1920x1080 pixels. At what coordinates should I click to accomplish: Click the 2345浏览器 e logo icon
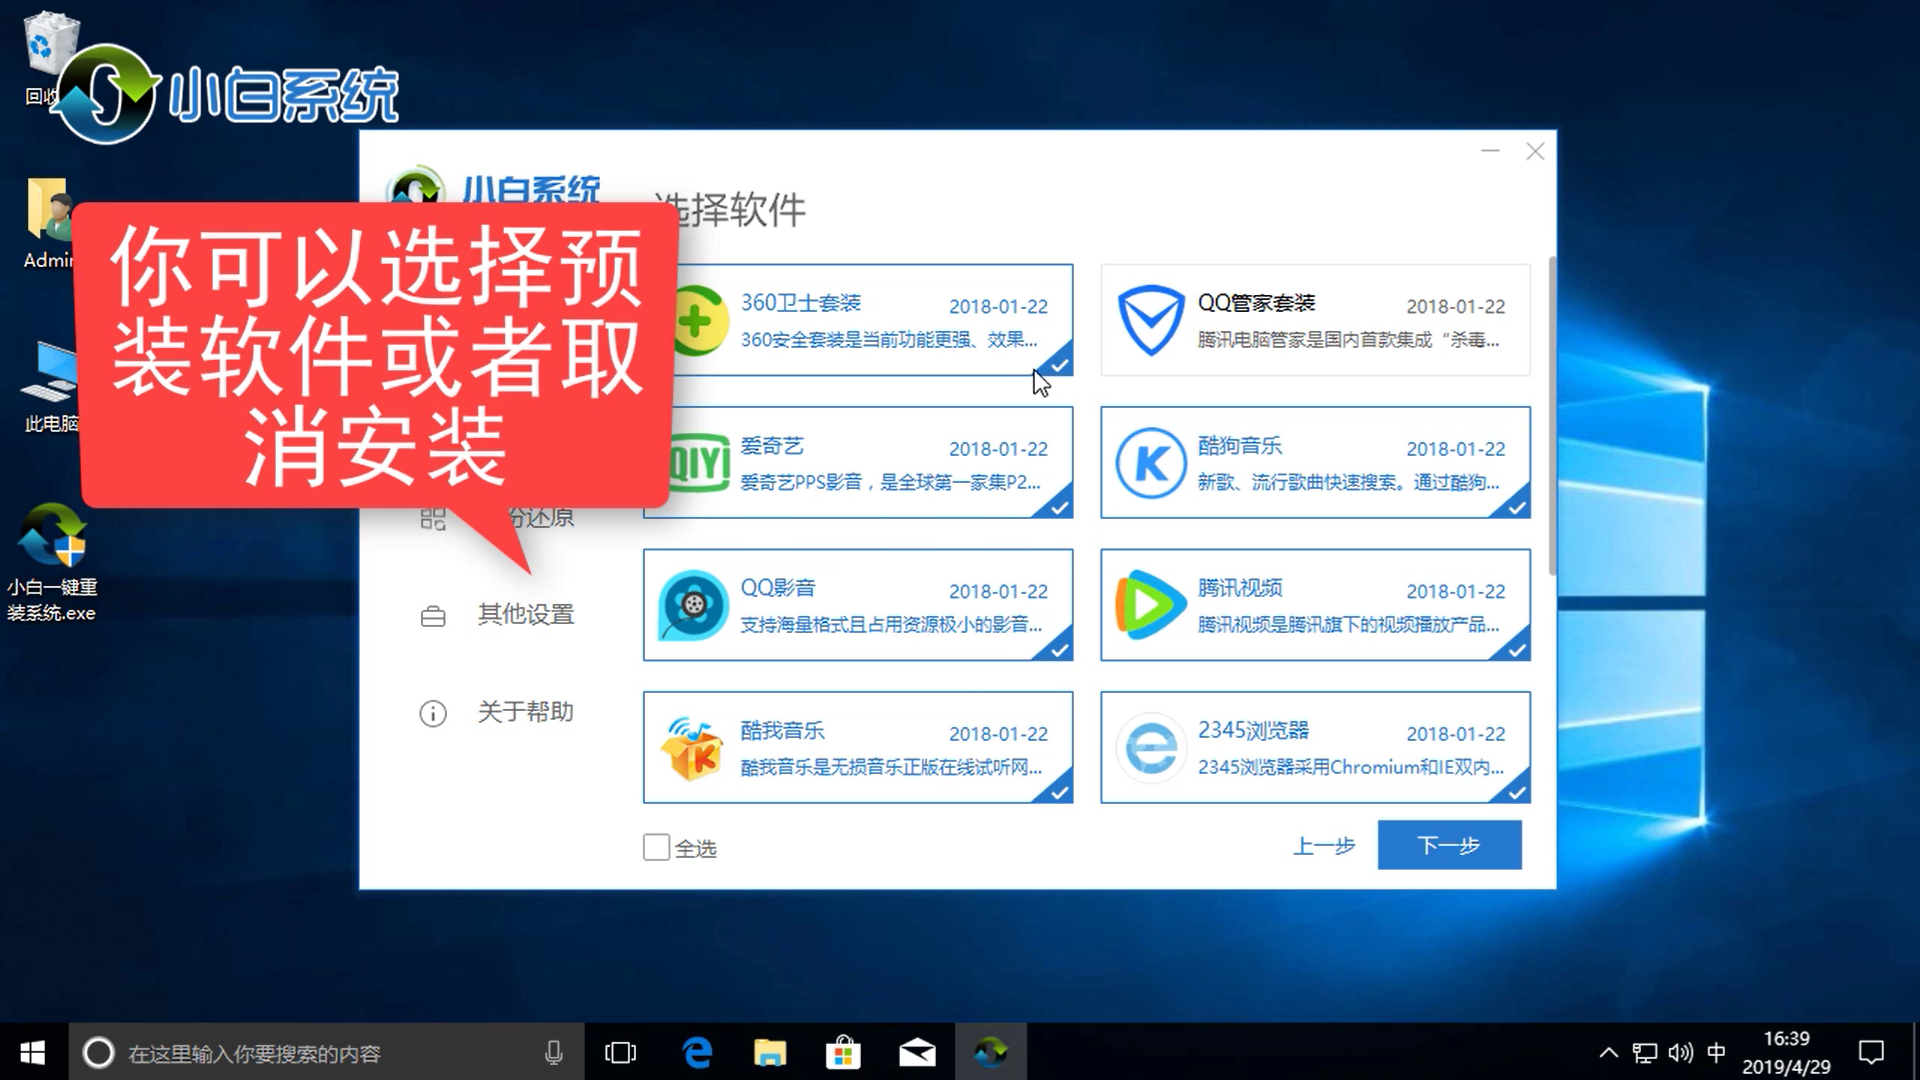(x=1150, y=748)
